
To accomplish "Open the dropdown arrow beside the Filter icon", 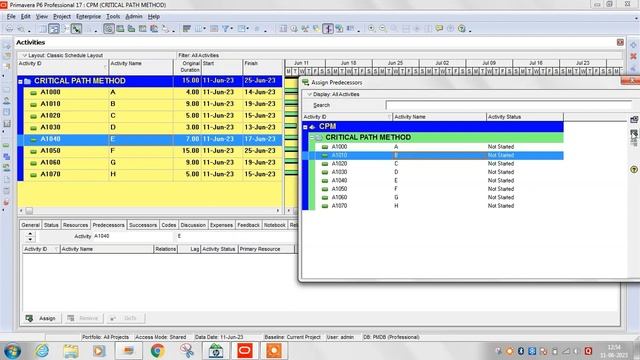I will point(231,29).
